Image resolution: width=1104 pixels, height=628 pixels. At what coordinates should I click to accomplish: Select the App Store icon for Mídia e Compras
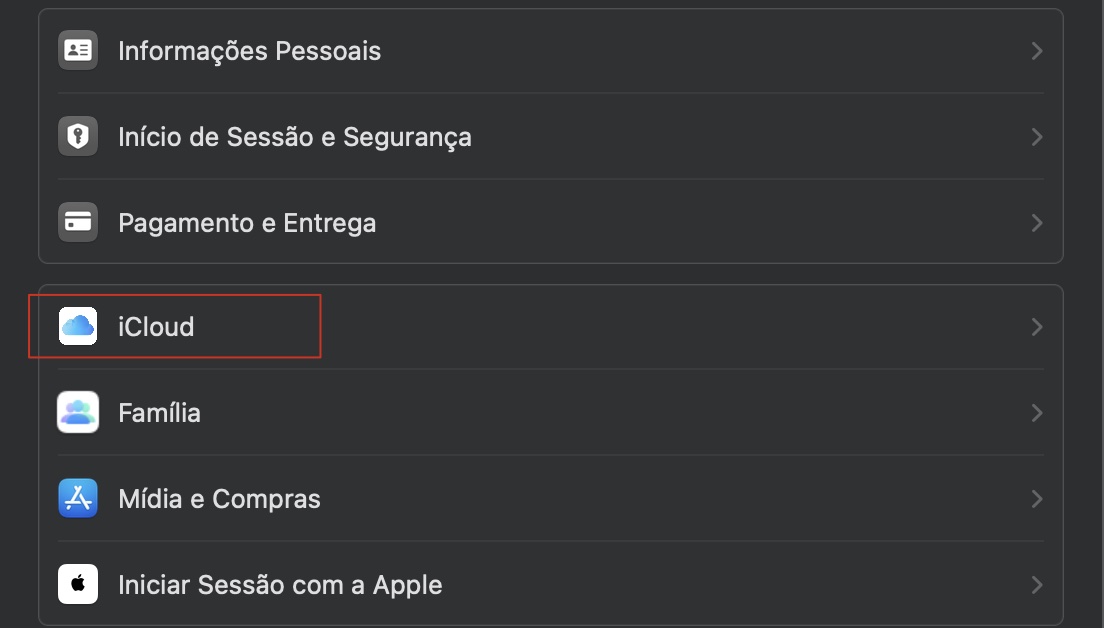click(x=78, y=498)
